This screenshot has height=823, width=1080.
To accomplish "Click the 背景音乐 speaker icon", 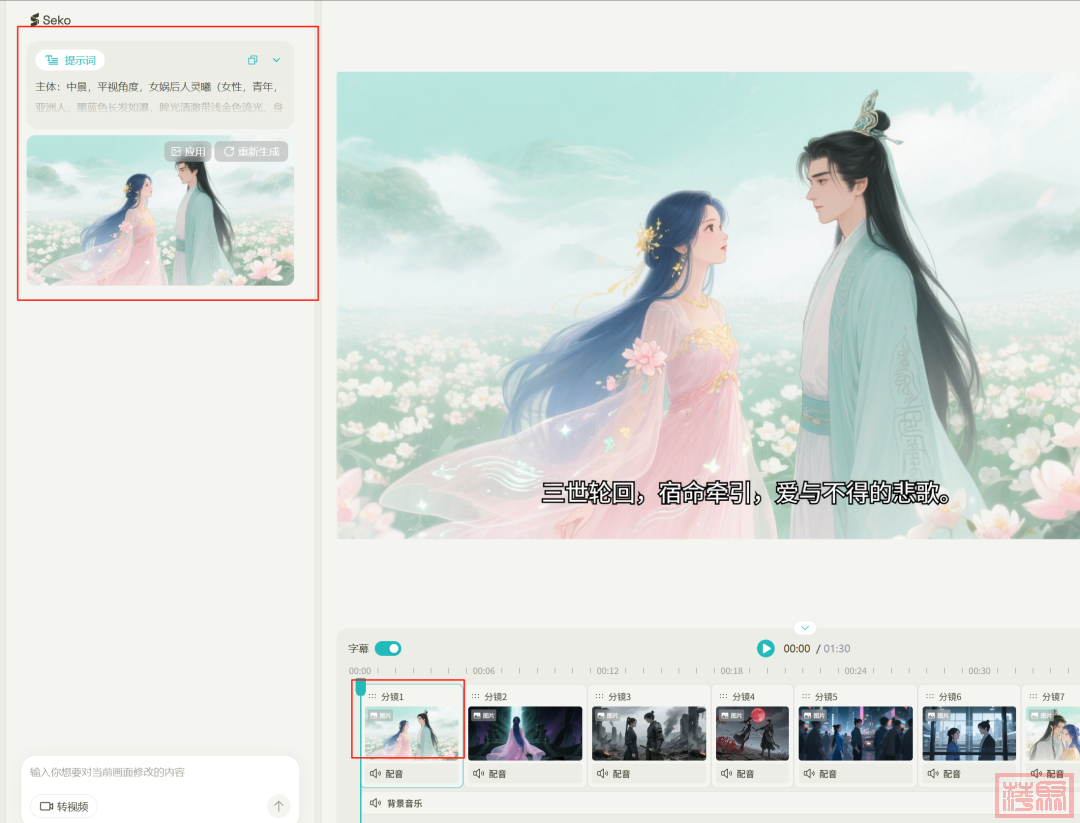I will point(376,803).
